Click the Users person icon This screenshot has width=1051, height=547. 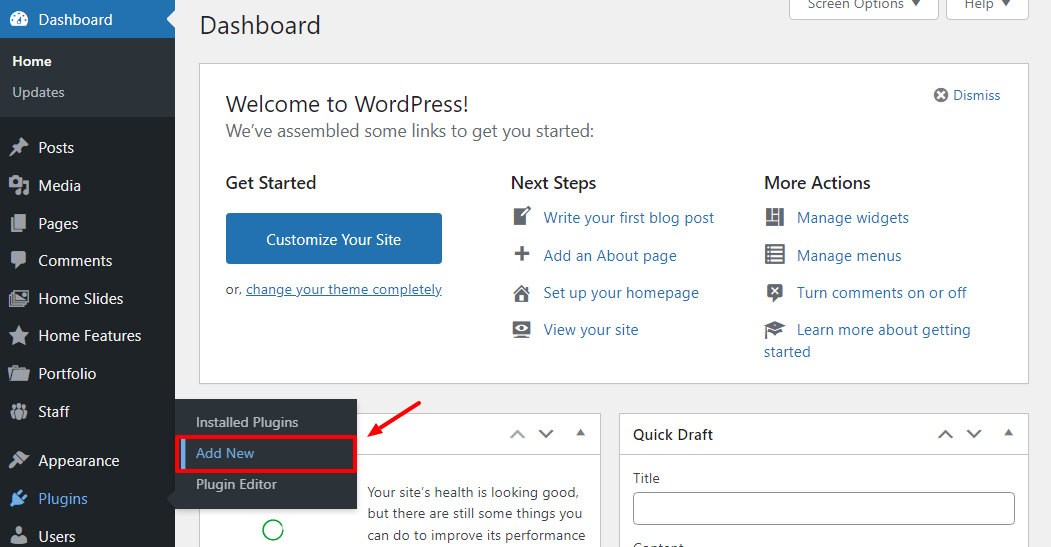19,536
